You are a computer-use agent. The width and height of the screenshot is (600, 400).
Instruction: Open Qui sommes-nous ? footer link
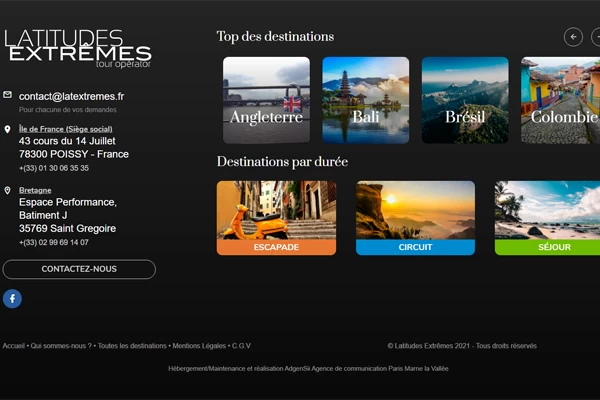tap(61, 346)
